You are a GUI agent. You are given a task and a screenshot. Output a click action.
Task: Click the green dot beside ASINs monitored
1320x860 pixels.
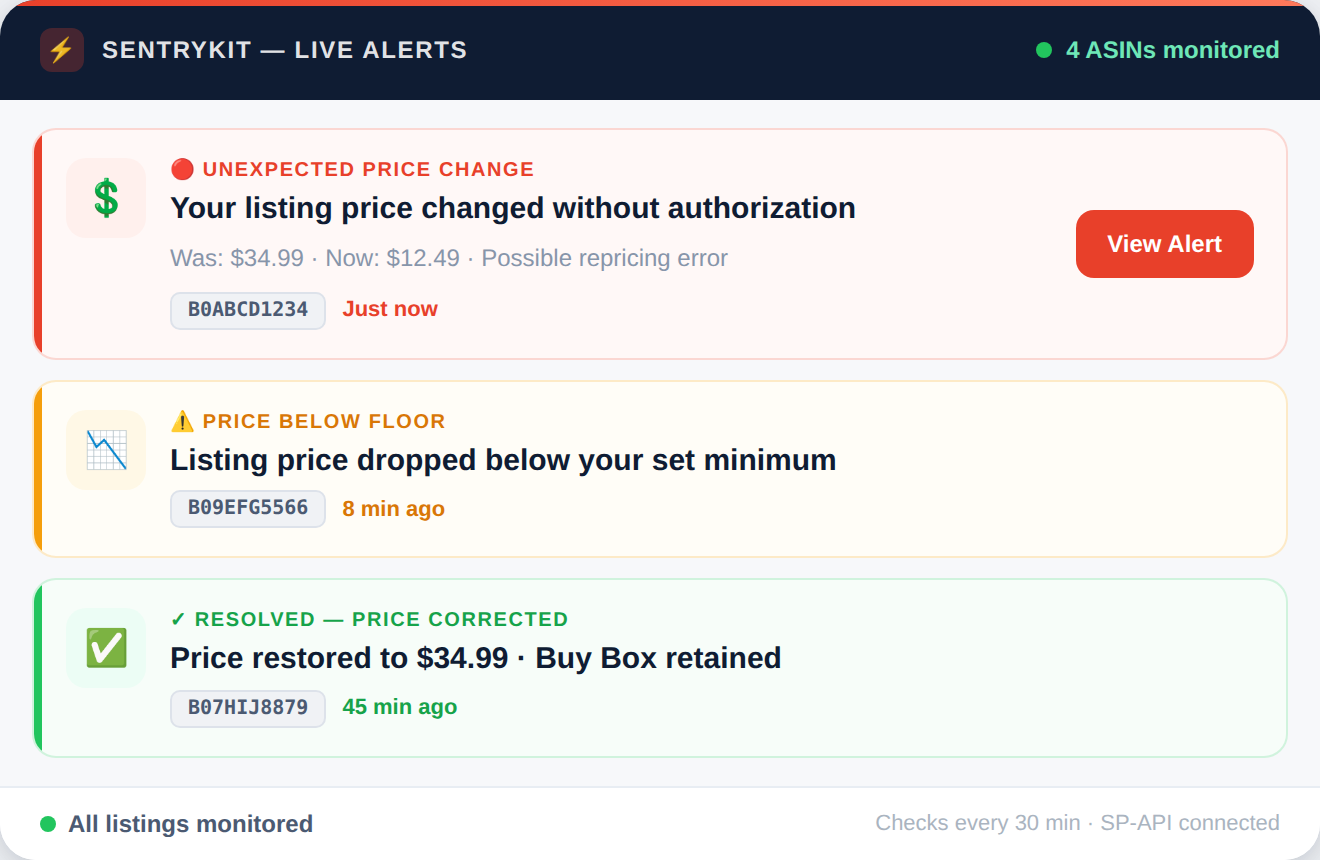click(1044, 50)
